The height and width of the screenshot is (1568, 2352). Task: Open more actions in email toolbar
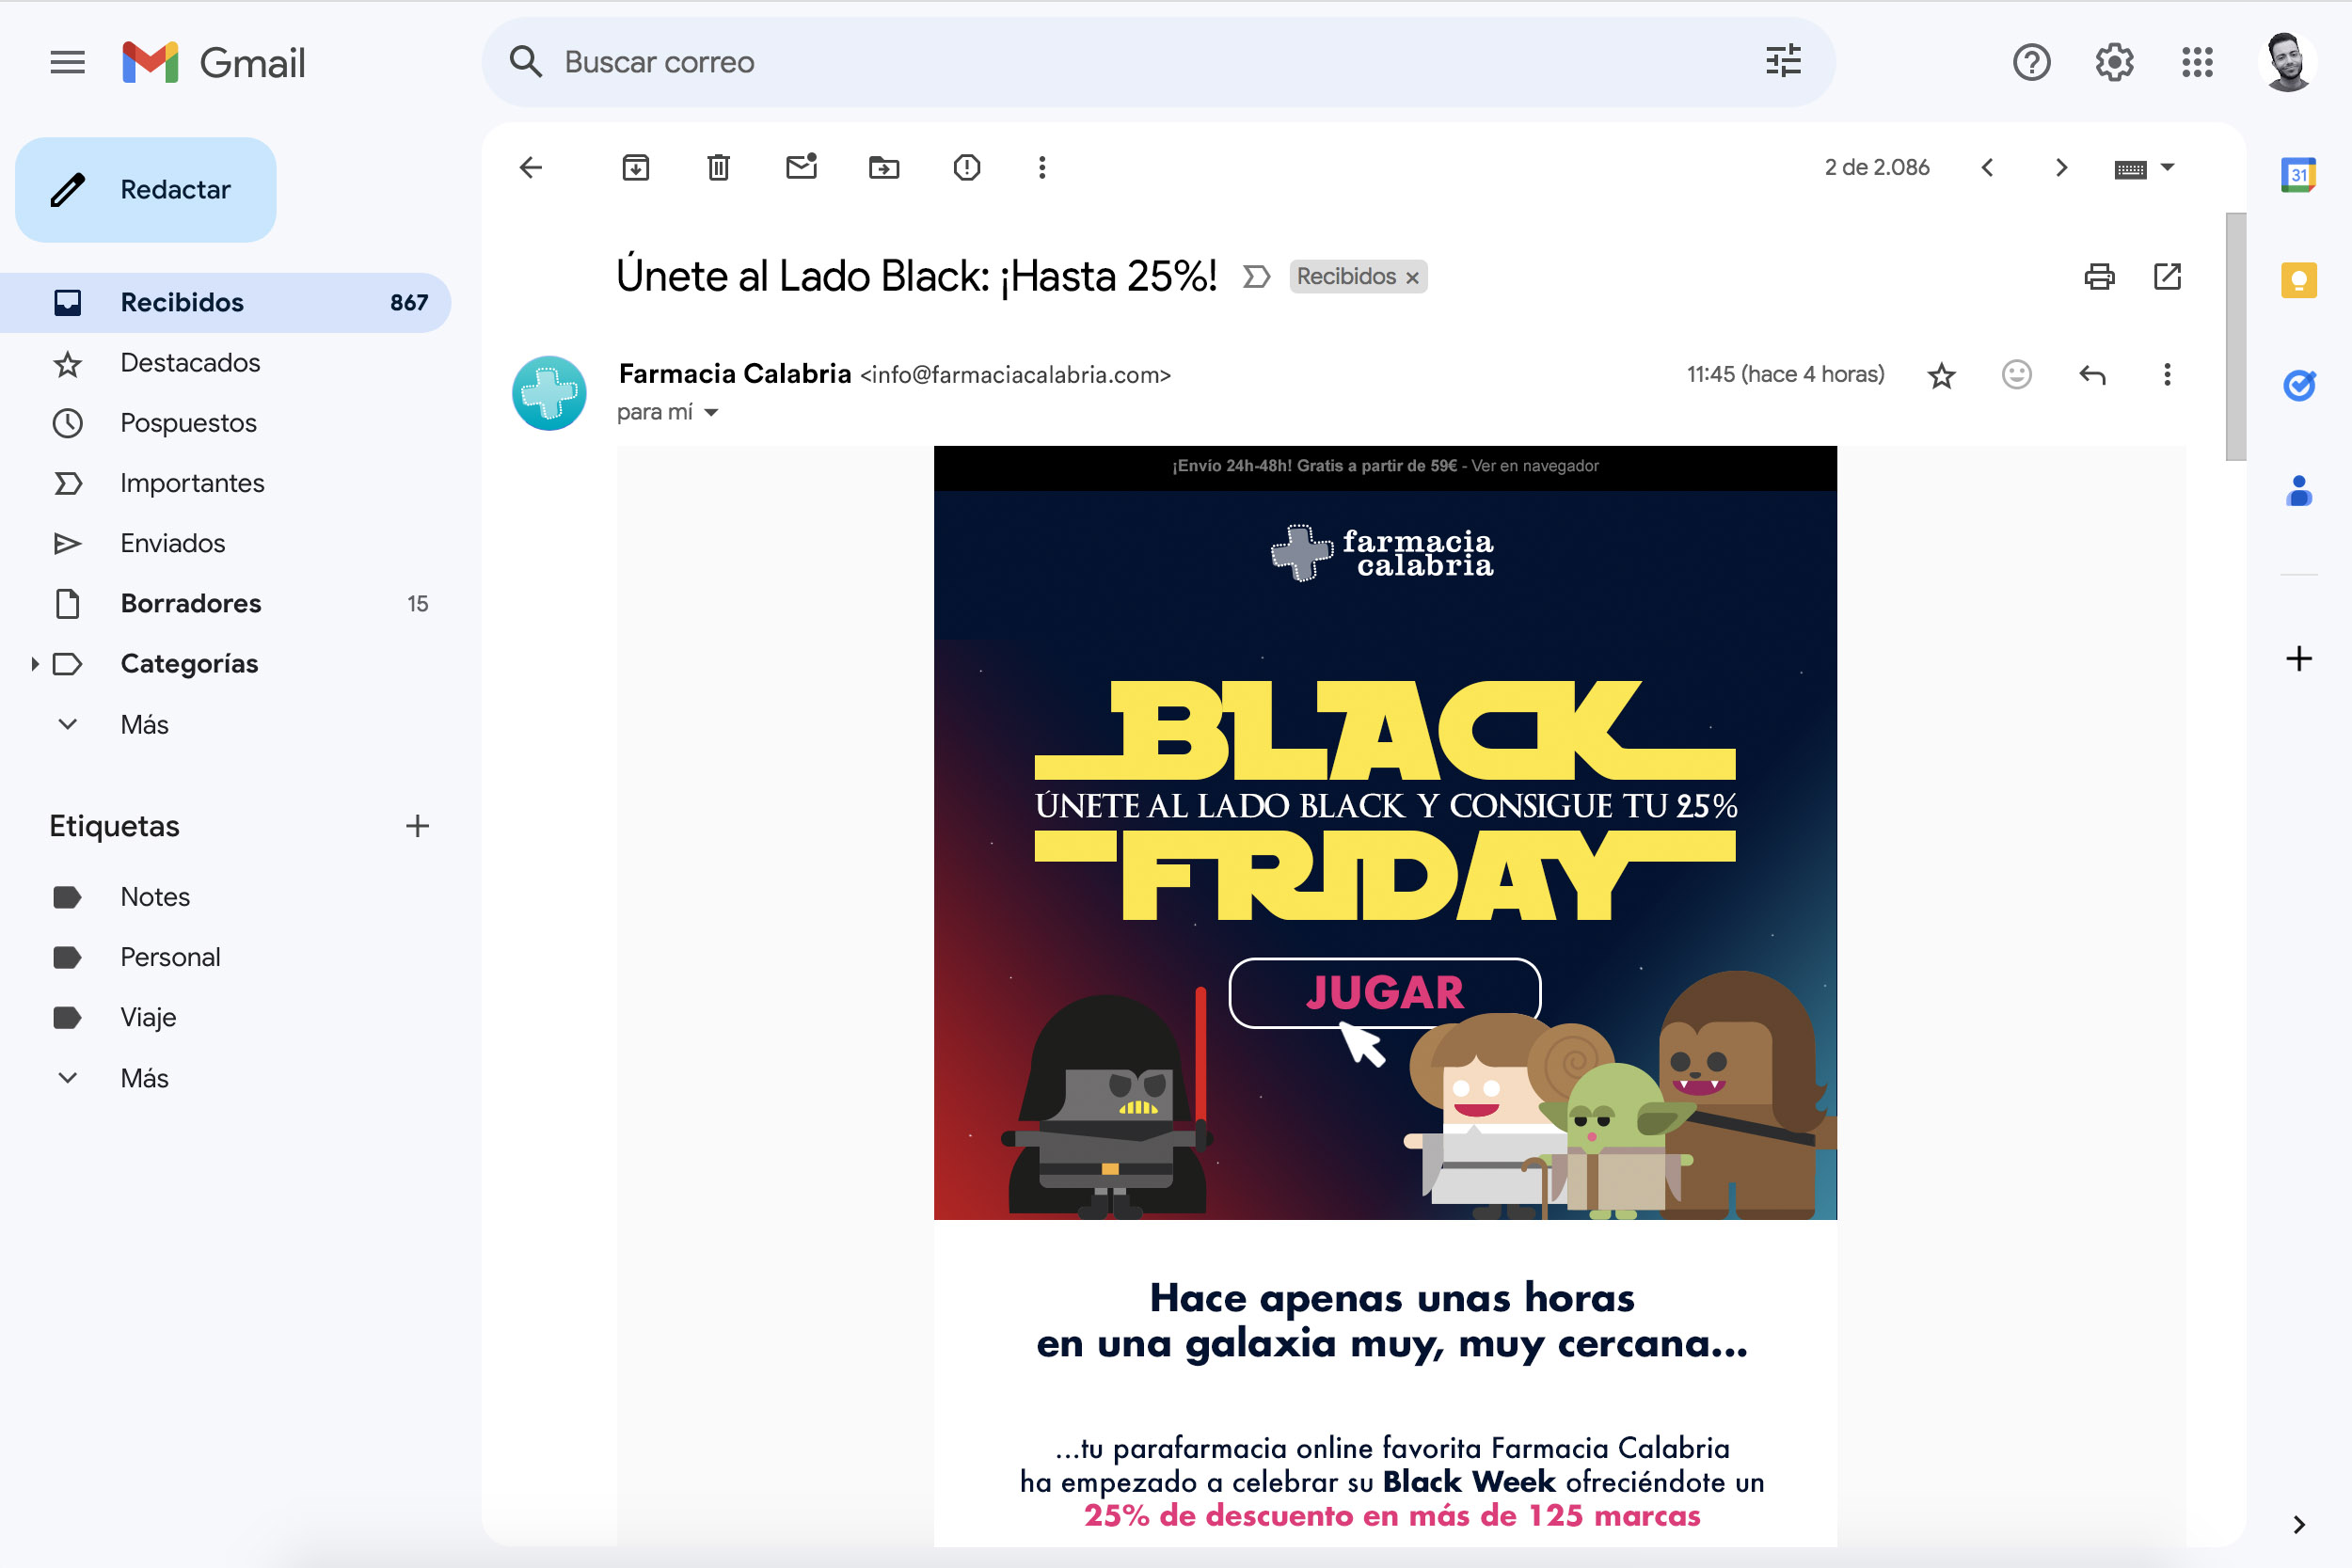coord(1042,167)
